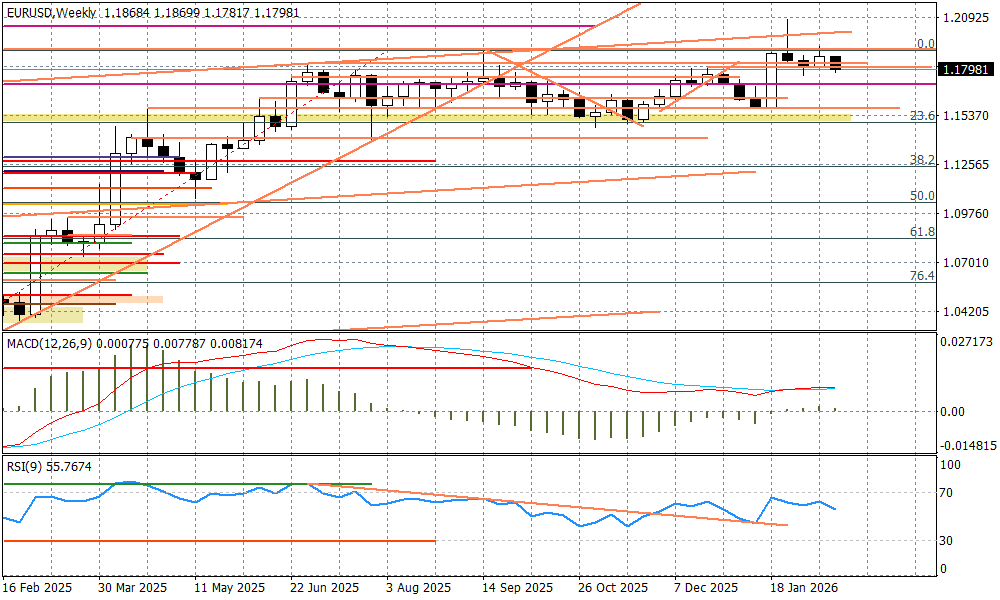This screenshot has width=1000, height=600.
Task: Click the green horizontal line in RSI panel
Action: tap(200, 484)
